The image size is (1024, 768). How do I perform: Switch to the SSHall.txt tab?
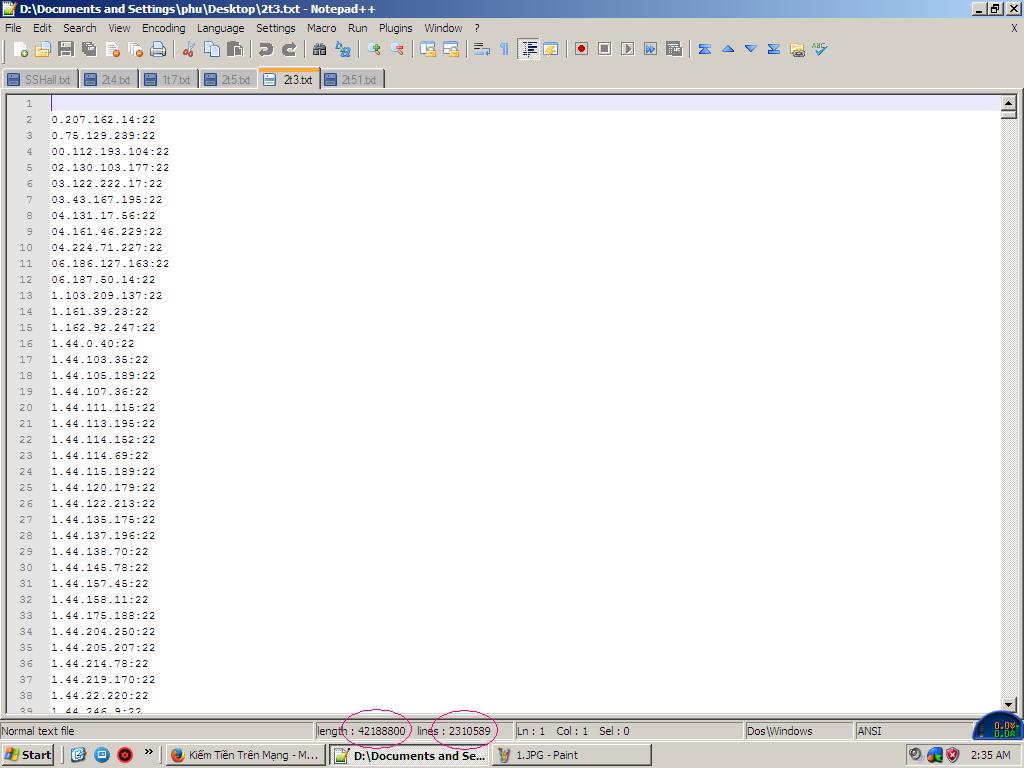40,79
